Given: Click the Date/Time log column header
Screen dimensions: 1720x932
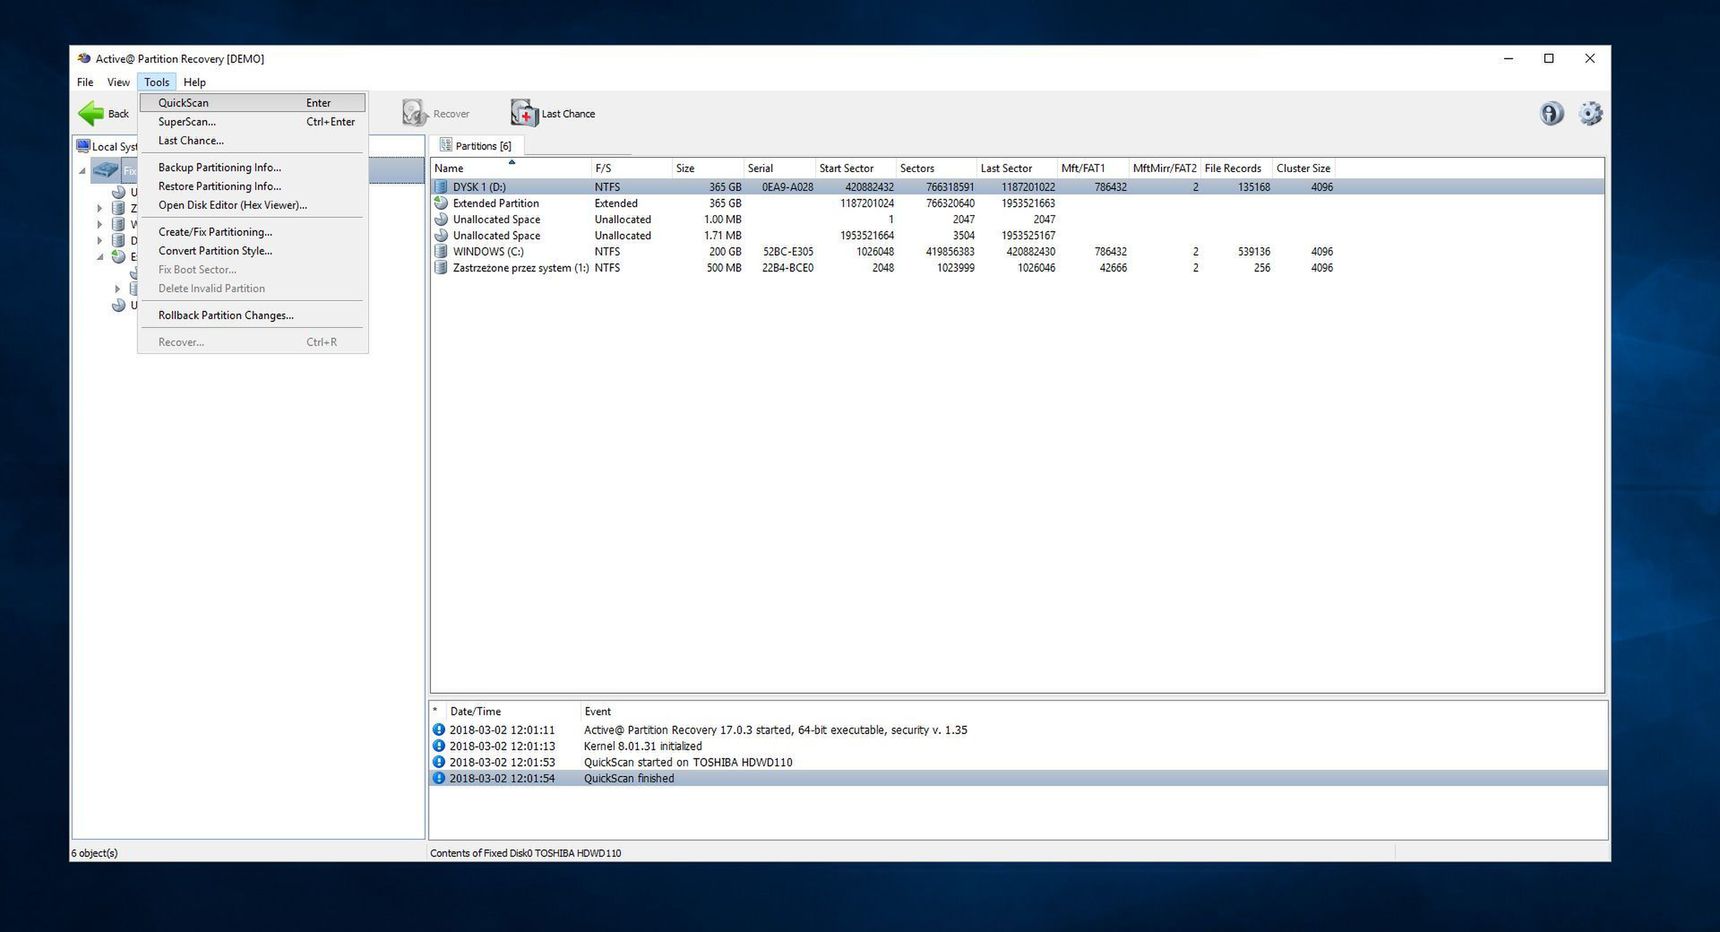Looking at the screenshot, I should tap(512, 711).
